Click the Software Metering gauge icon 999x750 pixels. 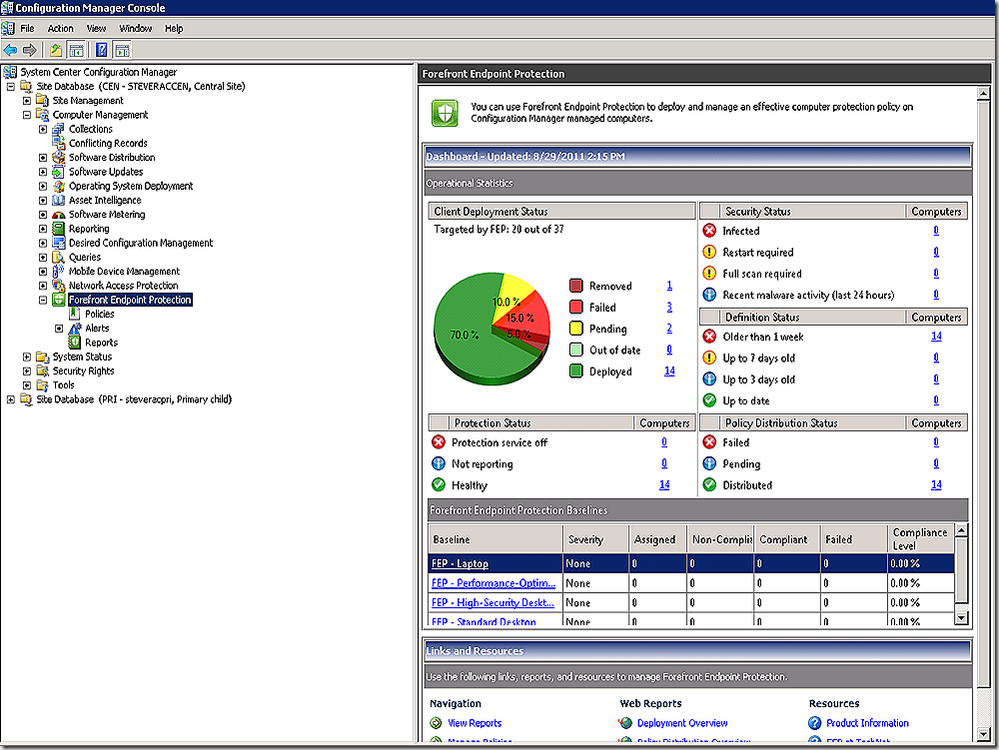pos(59,215)
